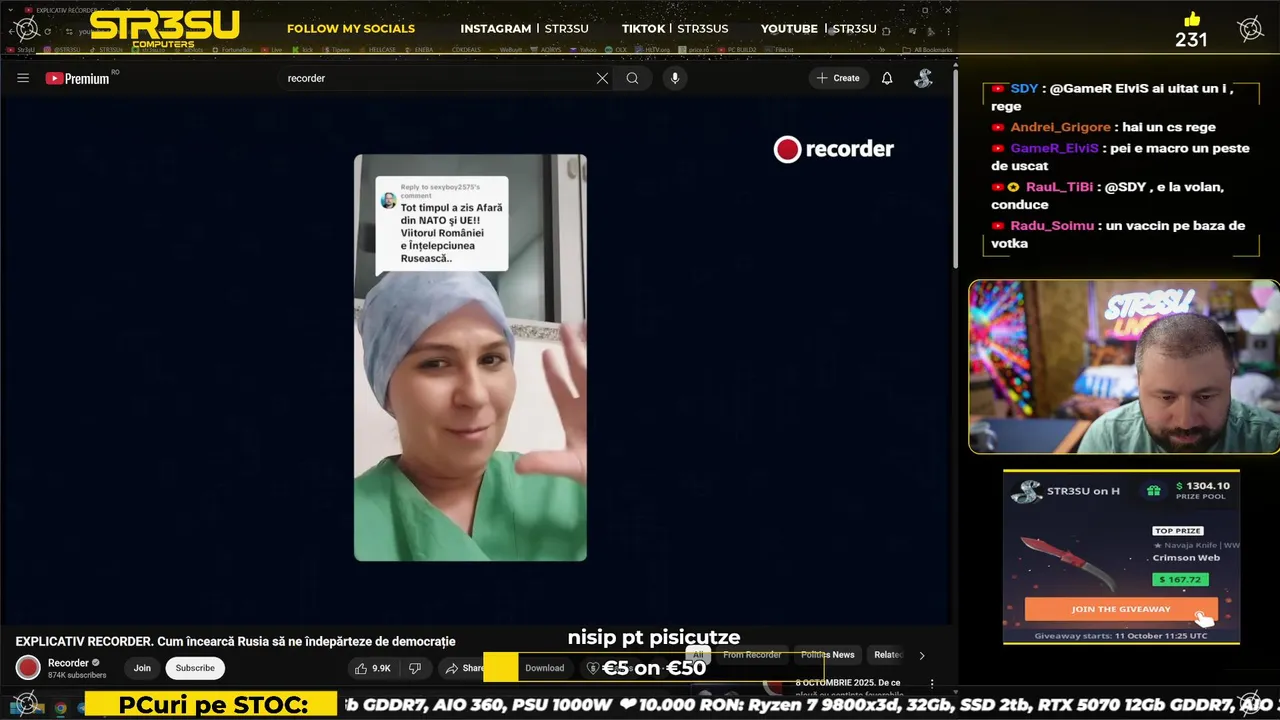Click the Share button
The height and width of the screenshot is (720, 1280).
[464, 668]
